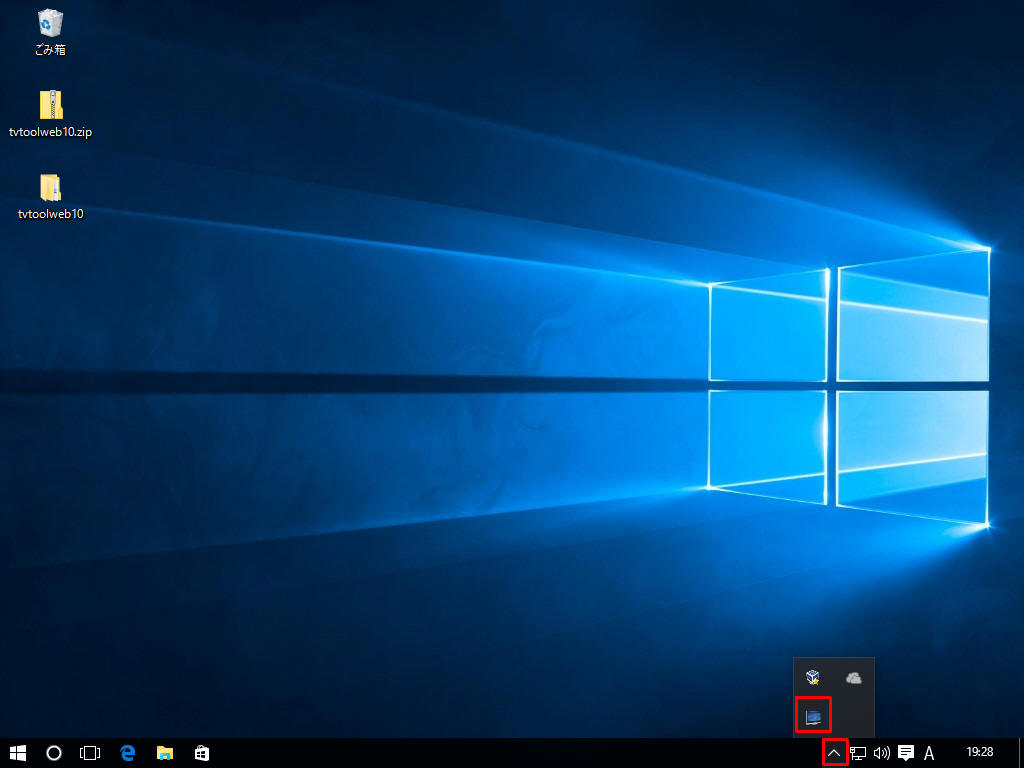Open Action Center notifications icon
The image size is (1024, 768).
click(906, 753)
